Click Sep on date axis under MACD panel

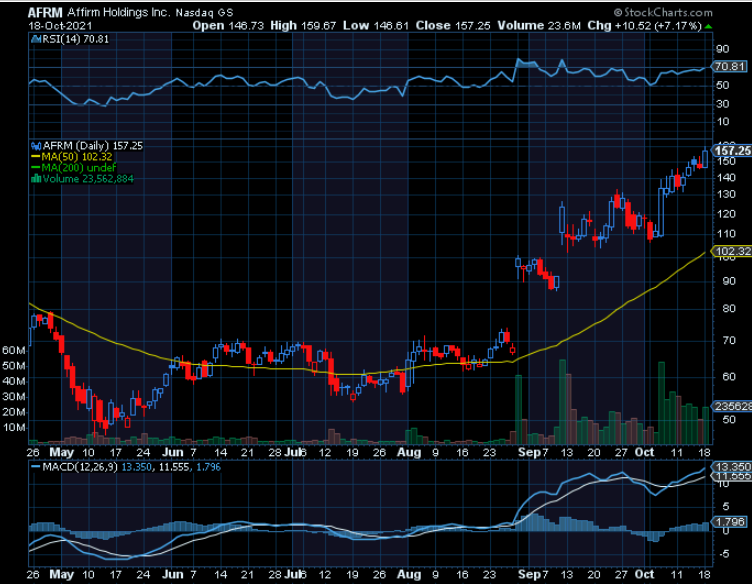529,574
